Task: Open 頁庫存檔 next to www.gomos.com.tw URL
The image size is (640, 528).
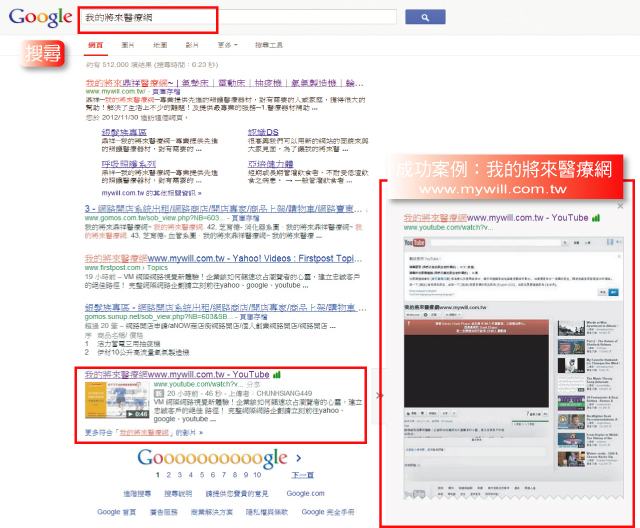Action: [x=245, y=218]
